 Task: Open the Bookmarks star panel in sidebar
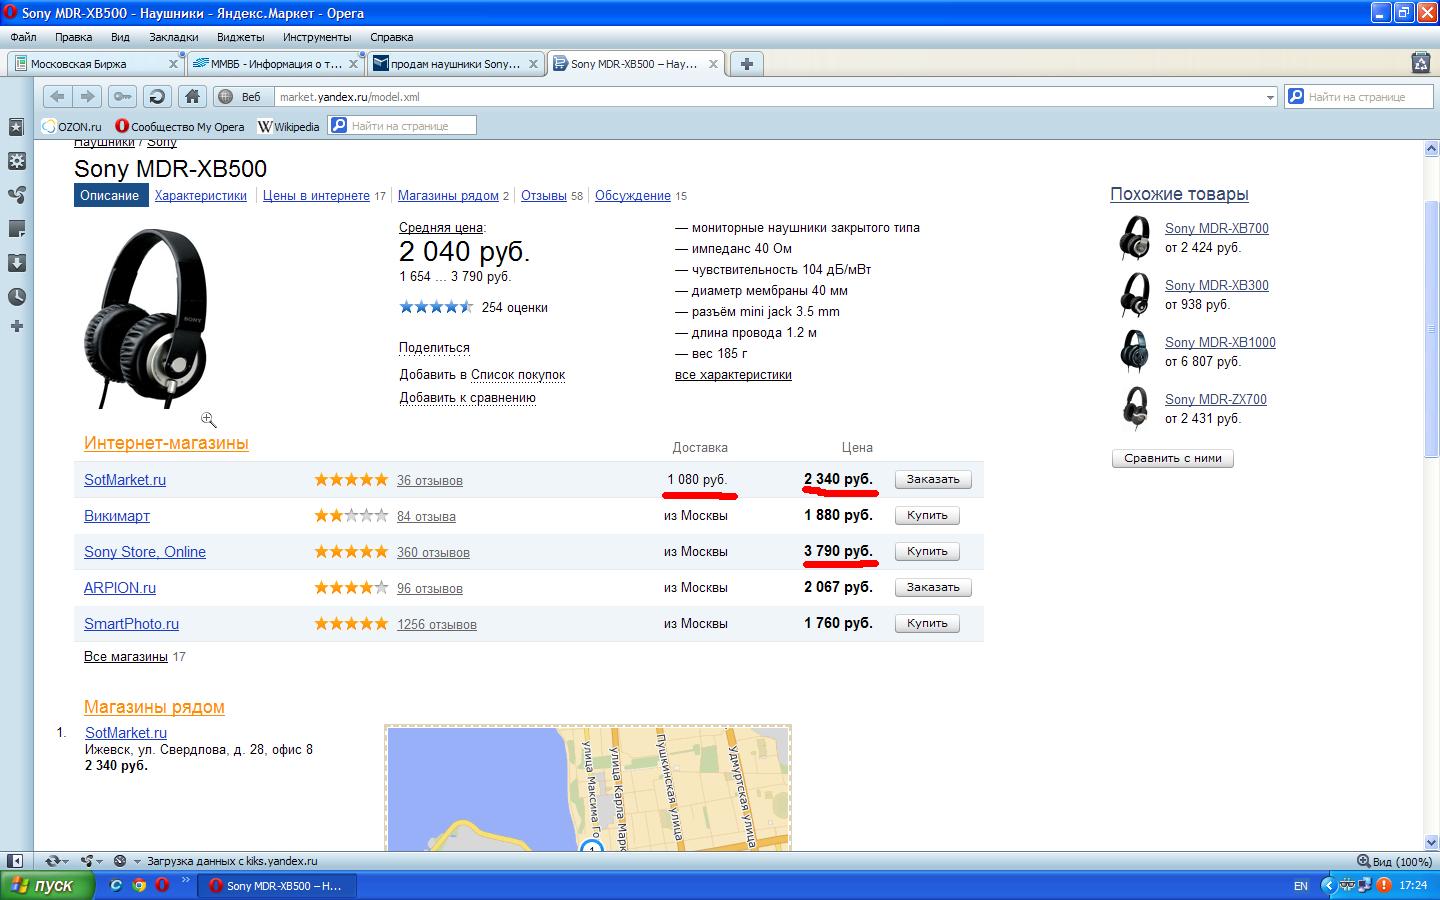(16, 127)
